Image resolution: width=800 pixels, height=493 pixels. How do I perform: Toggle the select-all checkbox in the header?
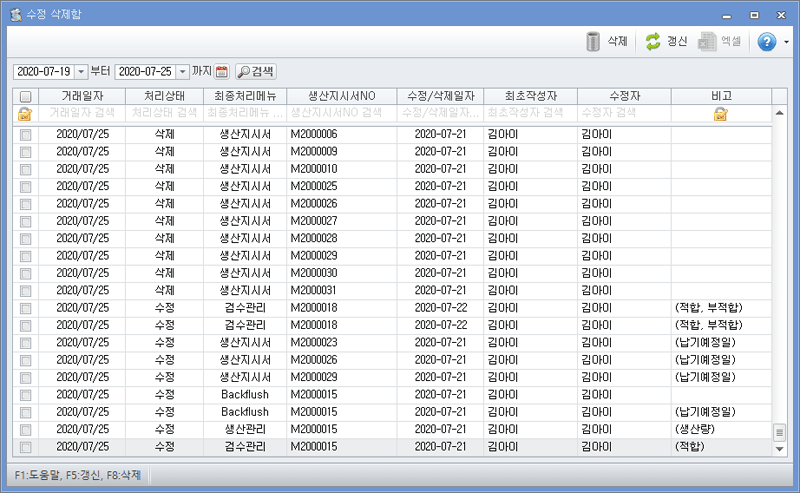[25, 97]
